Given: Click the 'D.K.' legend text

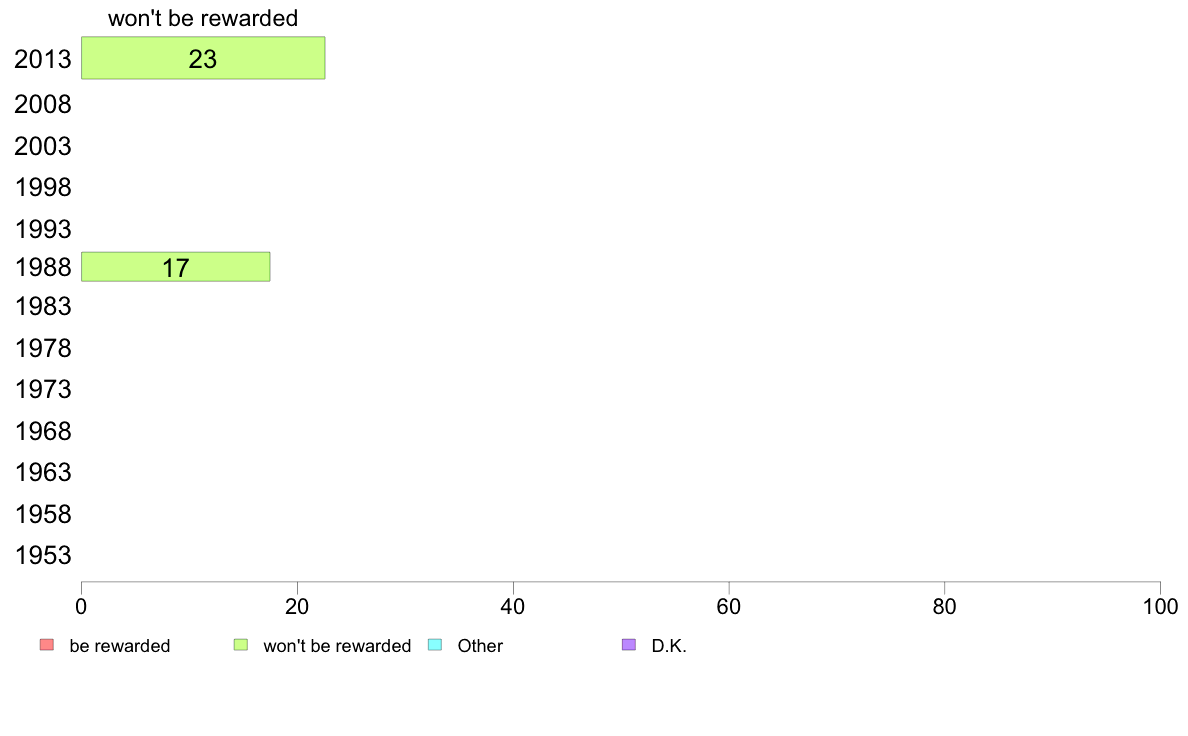Looking at the screenshot, I should point(669,646).
